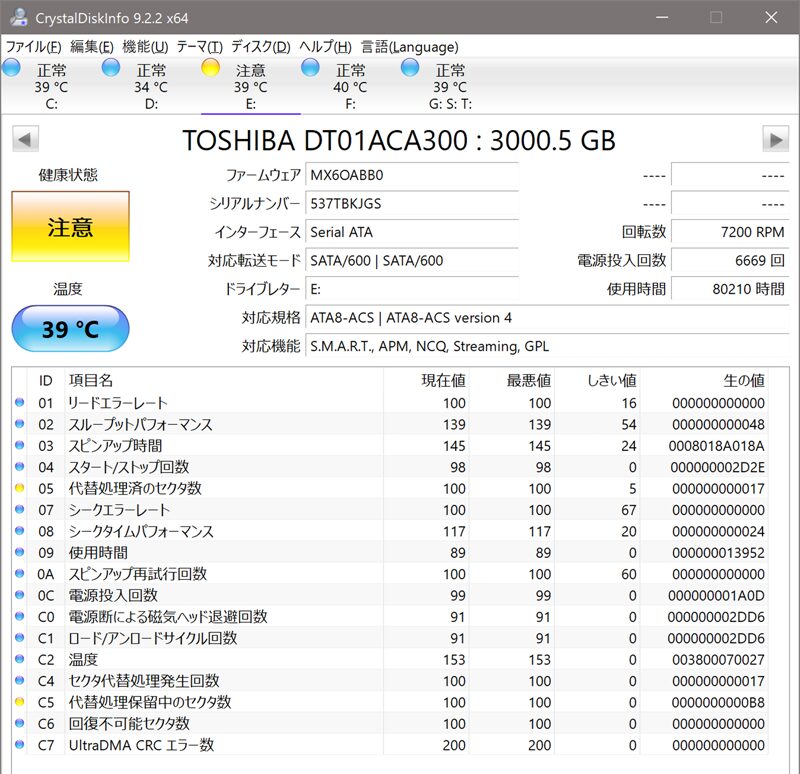Click the status dot for スループットパフォーマンス row

click(19, 424)
